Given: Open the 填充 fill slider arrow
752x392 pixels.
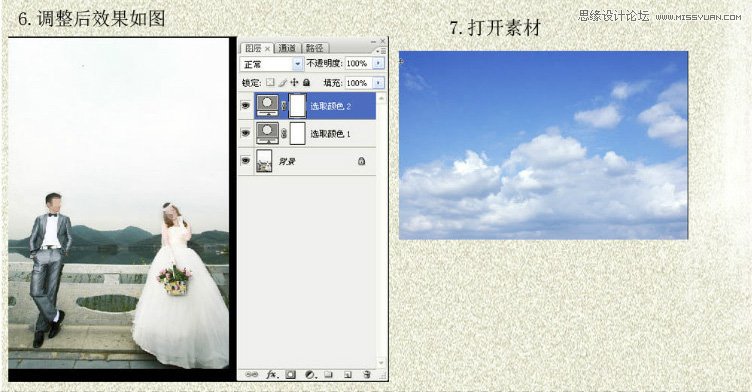Looking at the screenshot, I should click(378, 83).
